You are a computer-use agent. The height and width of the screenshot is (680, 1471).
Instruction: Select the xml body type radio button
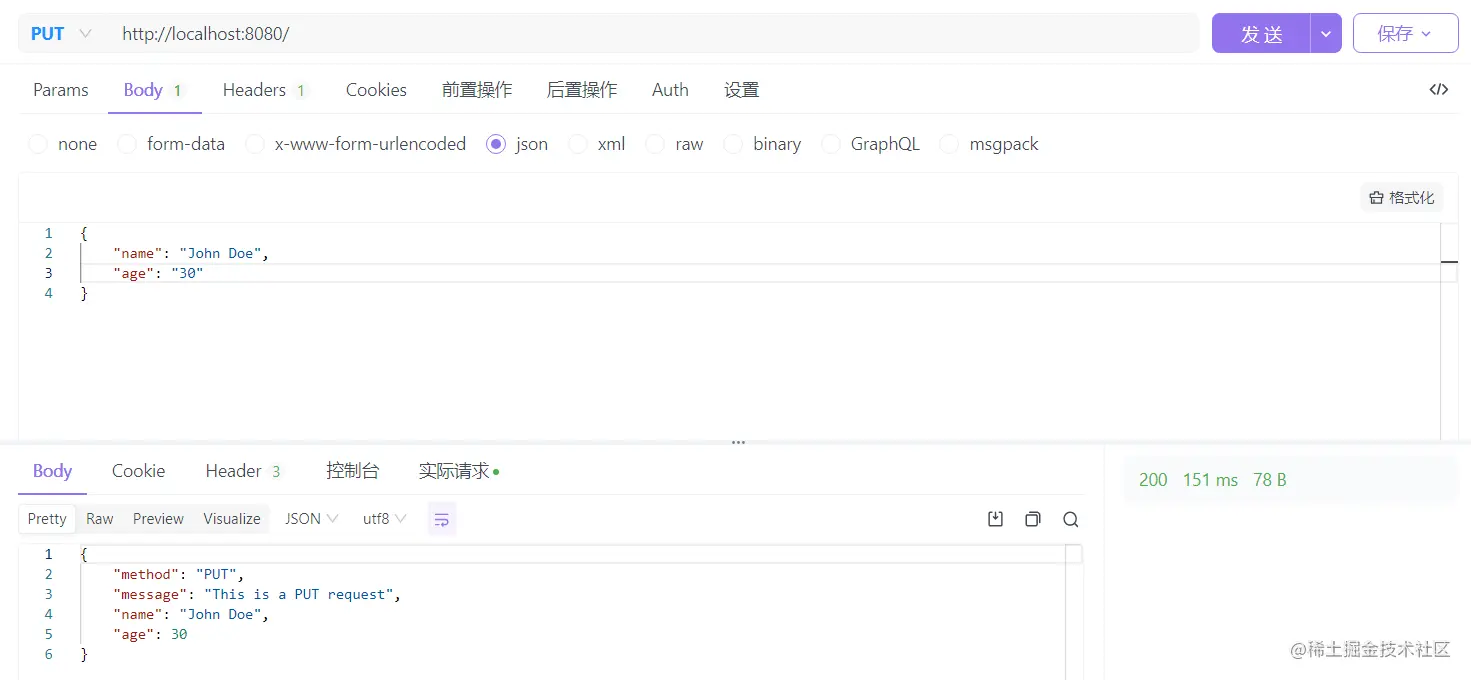tap(576, 144)
